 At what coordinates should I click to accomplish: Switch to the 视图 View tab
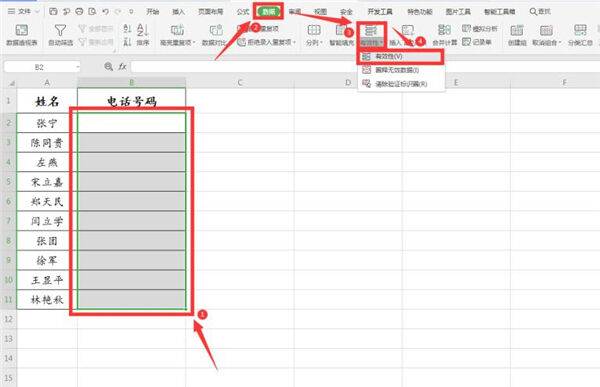(x=320, y=12)
